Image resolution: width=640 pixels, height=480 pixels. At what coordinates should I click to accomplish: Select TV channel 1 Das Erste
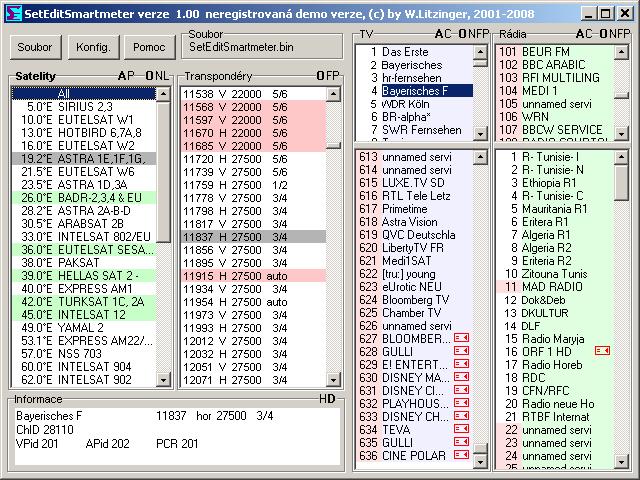[x=414, y=52]
